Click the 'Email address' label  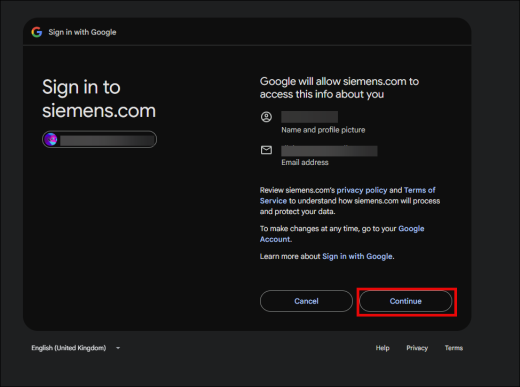click(305, 162)
